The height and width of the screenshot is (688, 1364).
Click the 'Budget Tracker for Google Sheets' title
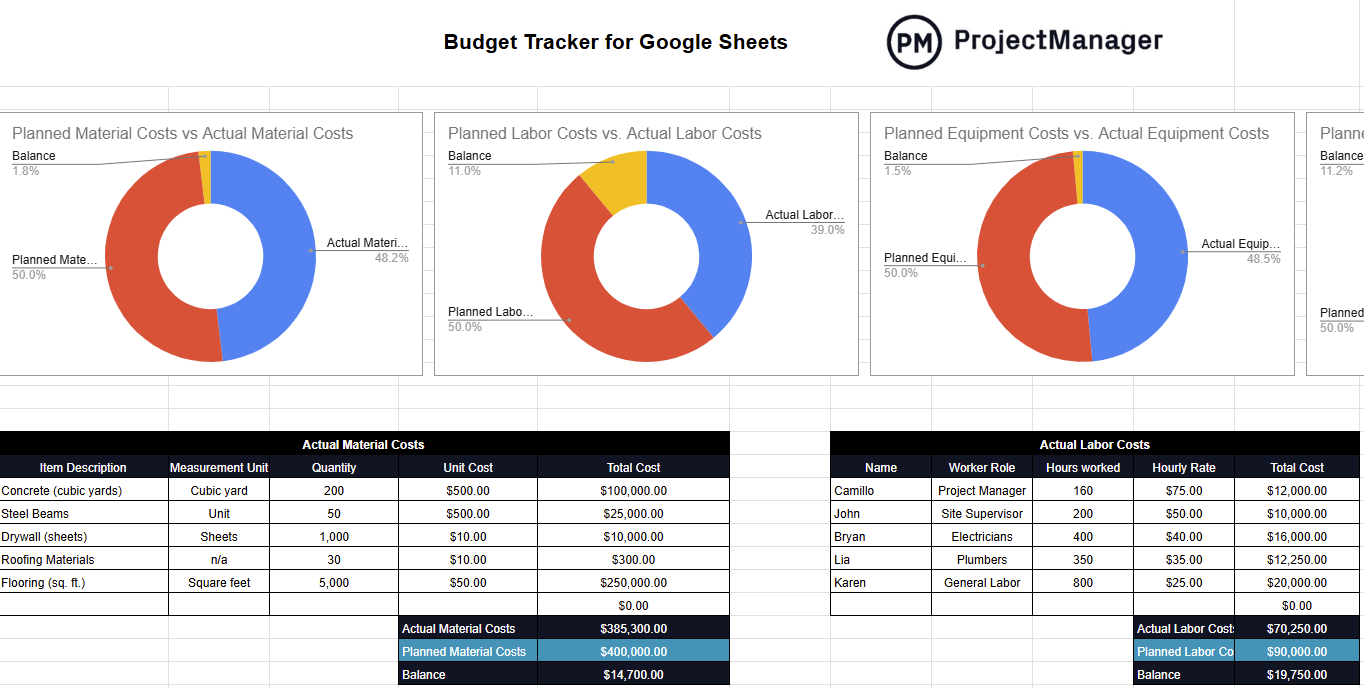click(x=616, y=42)
